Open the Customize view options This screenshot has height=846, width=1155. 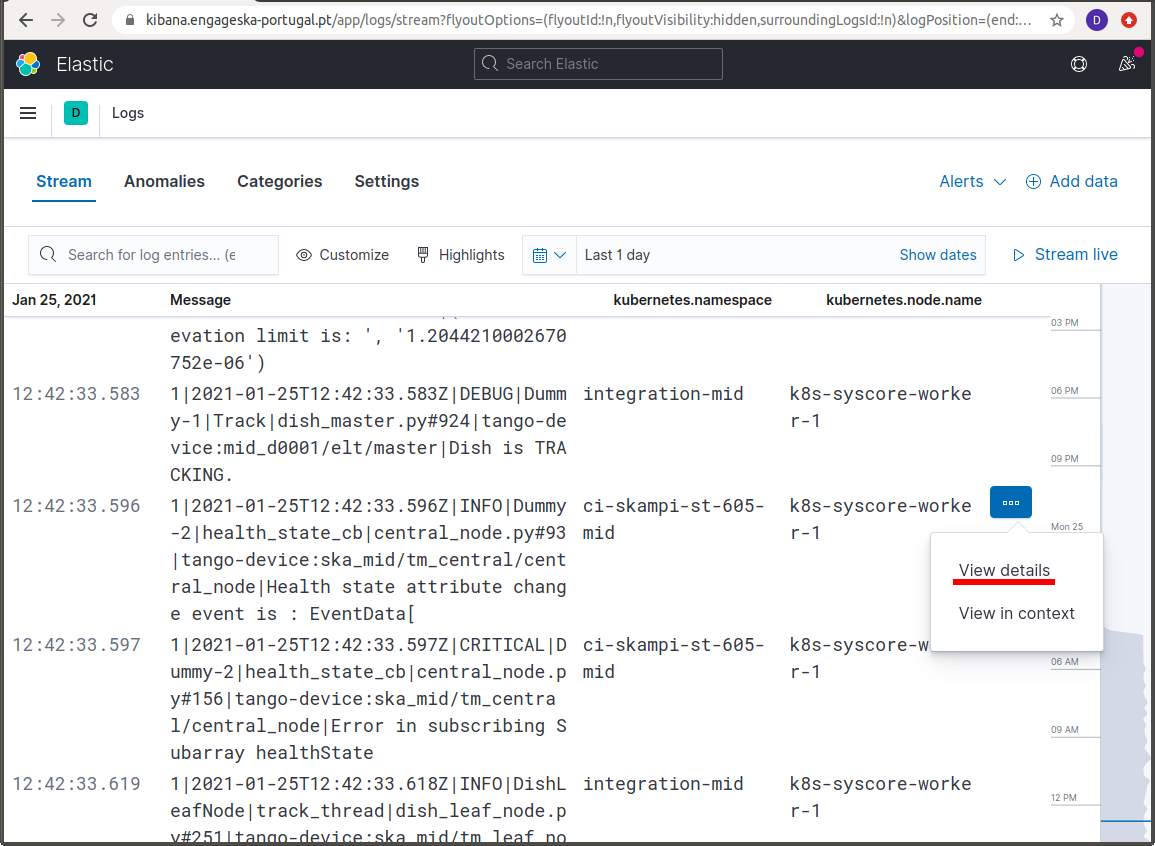(343, 255)
